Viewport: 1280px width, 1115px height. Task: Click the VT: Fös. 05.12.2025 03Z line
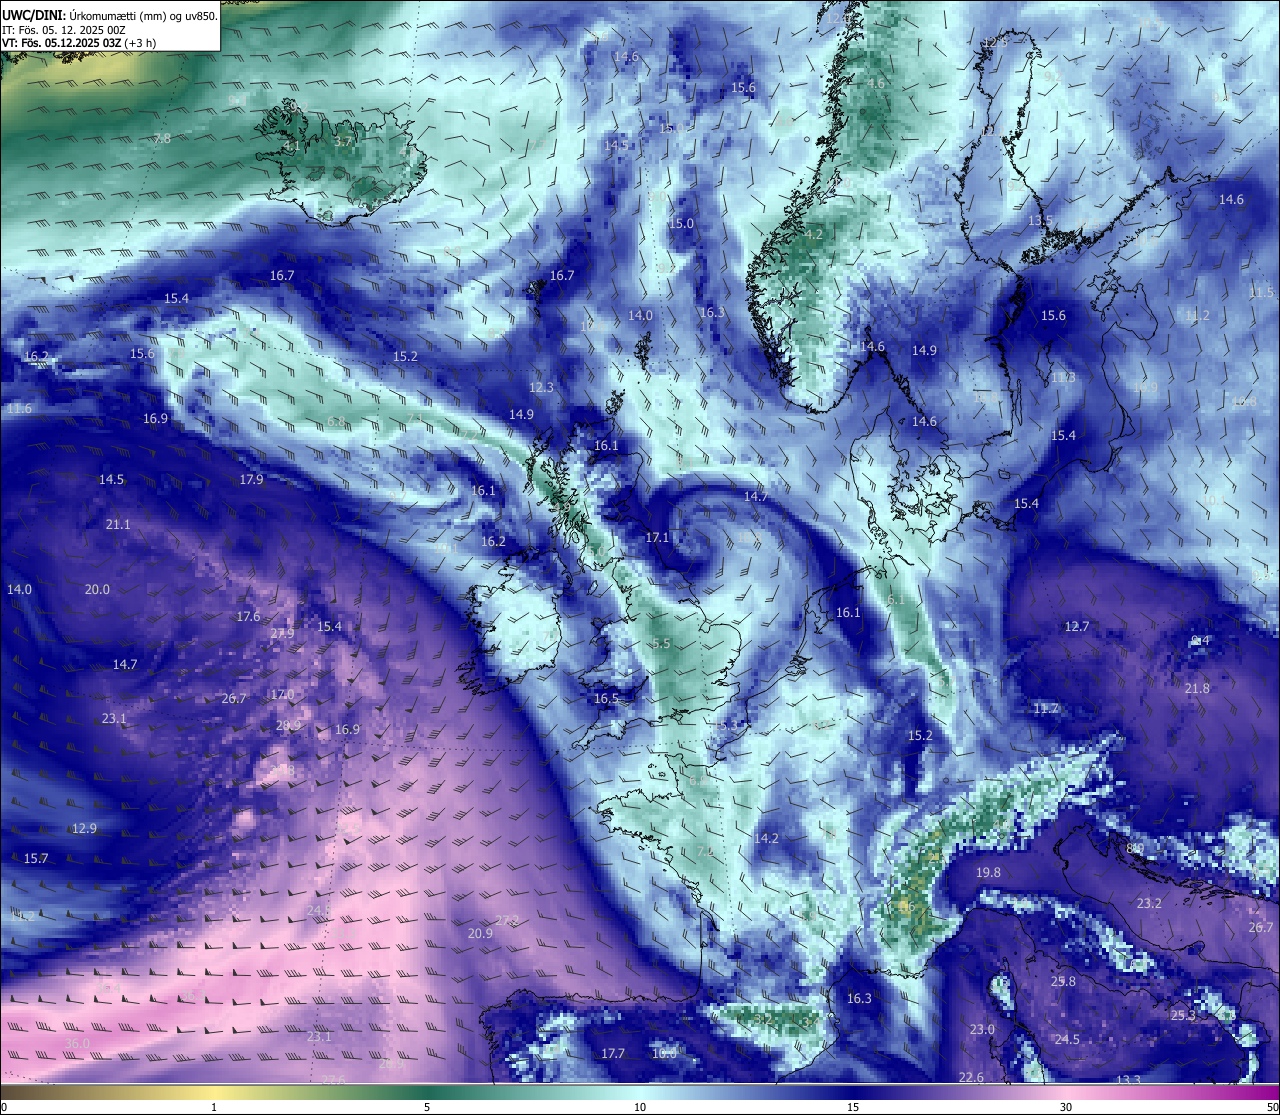(78, 43)
